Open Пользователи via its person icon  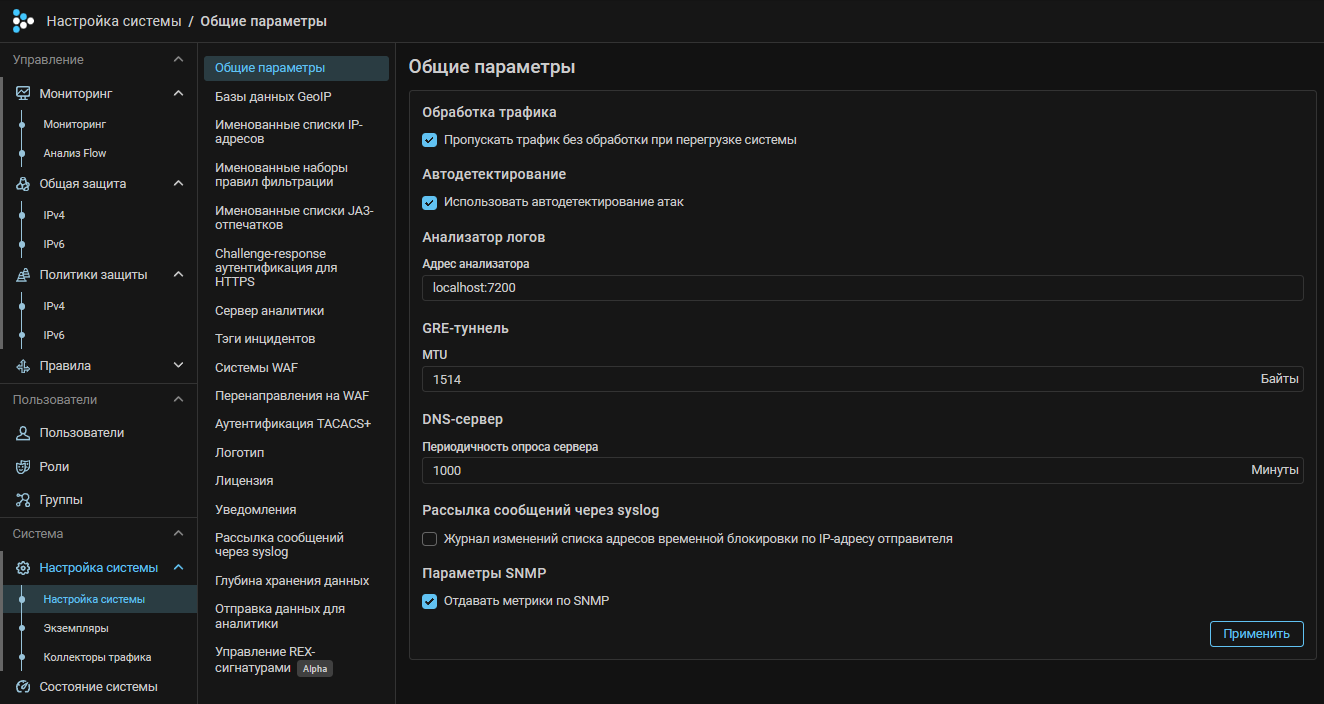point(23,433)
